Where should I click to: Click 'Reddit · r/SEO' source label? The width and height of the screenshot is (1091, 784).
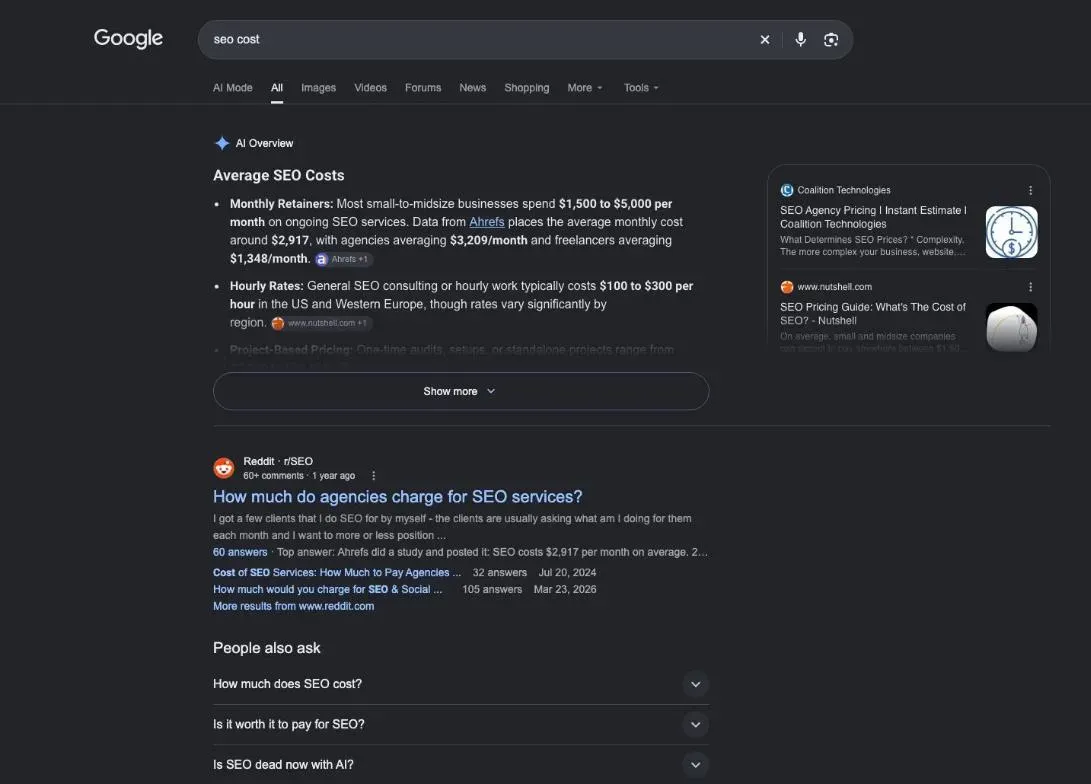(278, 461)
